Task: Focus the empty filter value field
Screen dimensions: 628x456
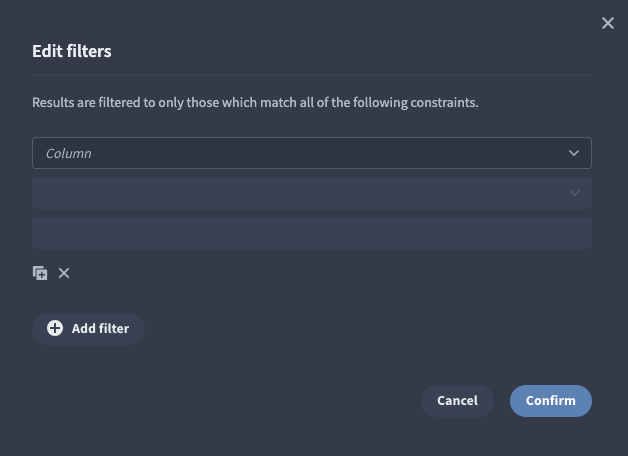Action: point(312,233)
